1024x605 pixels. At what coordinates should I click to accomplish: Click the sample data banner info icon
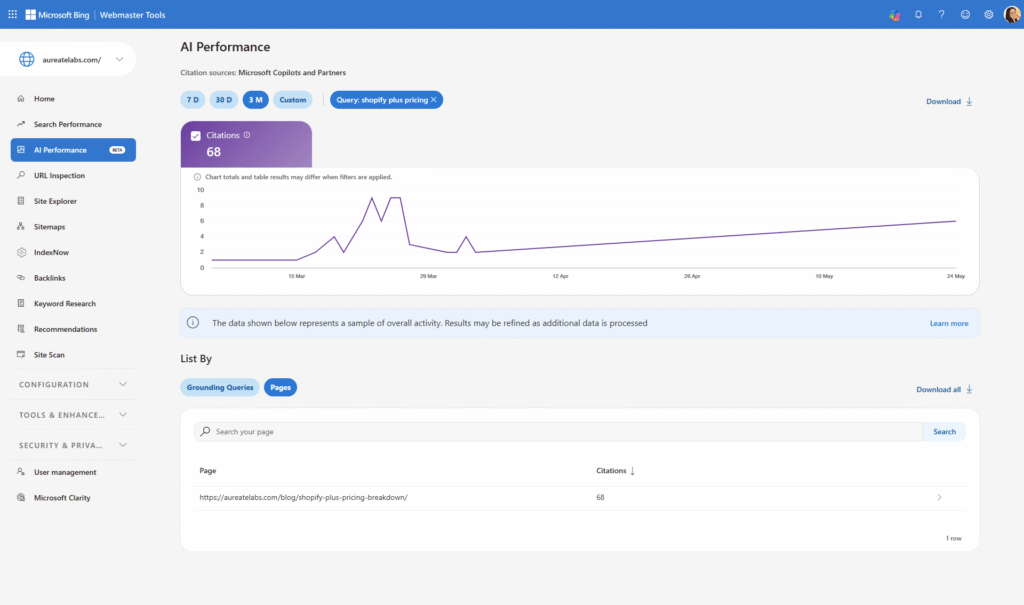coord(193,323)
